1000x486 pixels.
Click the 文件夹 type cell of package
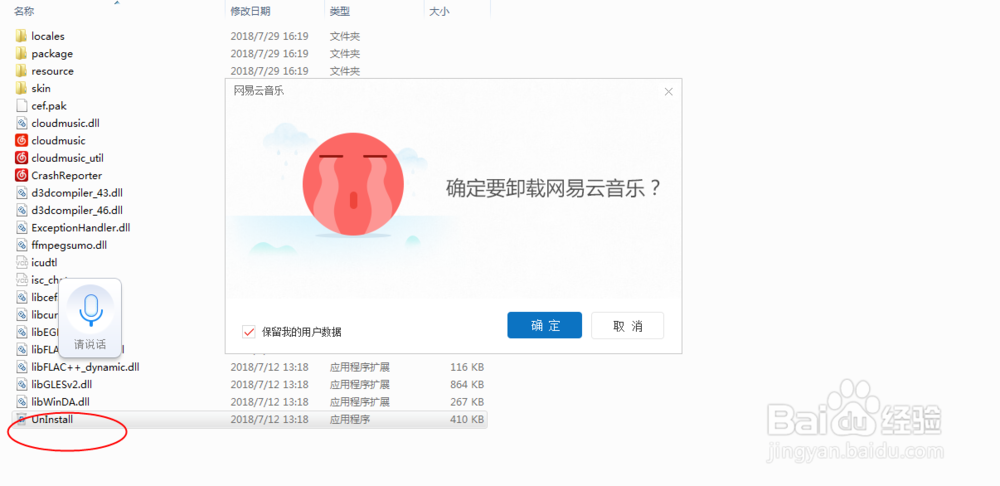[344, 54]
